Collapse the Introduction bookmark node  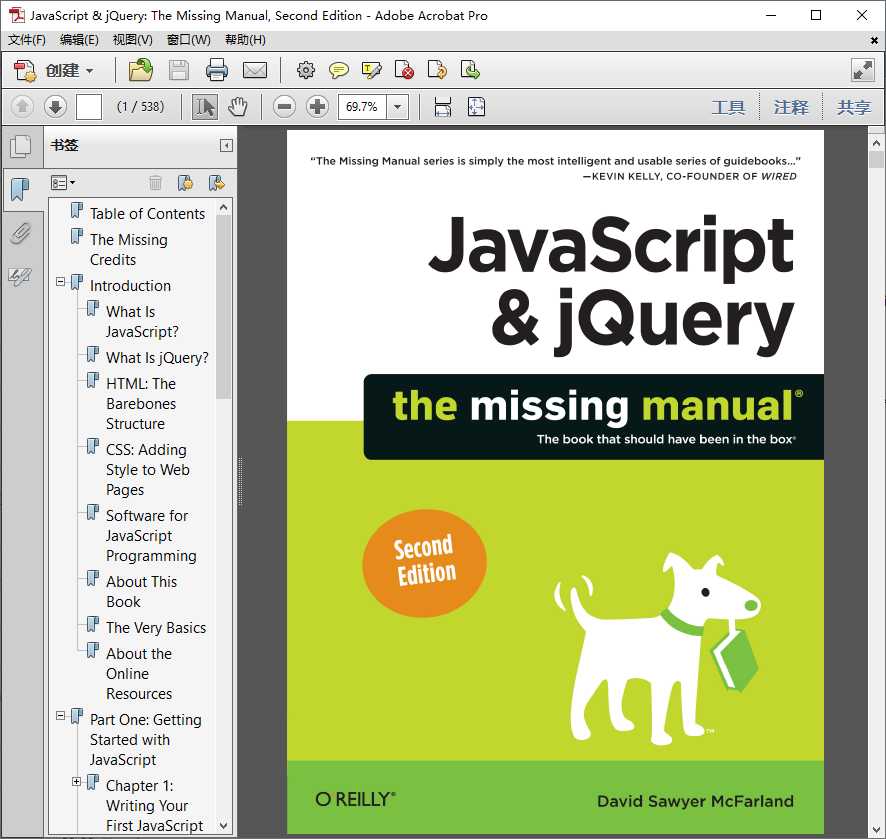pyautogui.click(x=60, y=281)
